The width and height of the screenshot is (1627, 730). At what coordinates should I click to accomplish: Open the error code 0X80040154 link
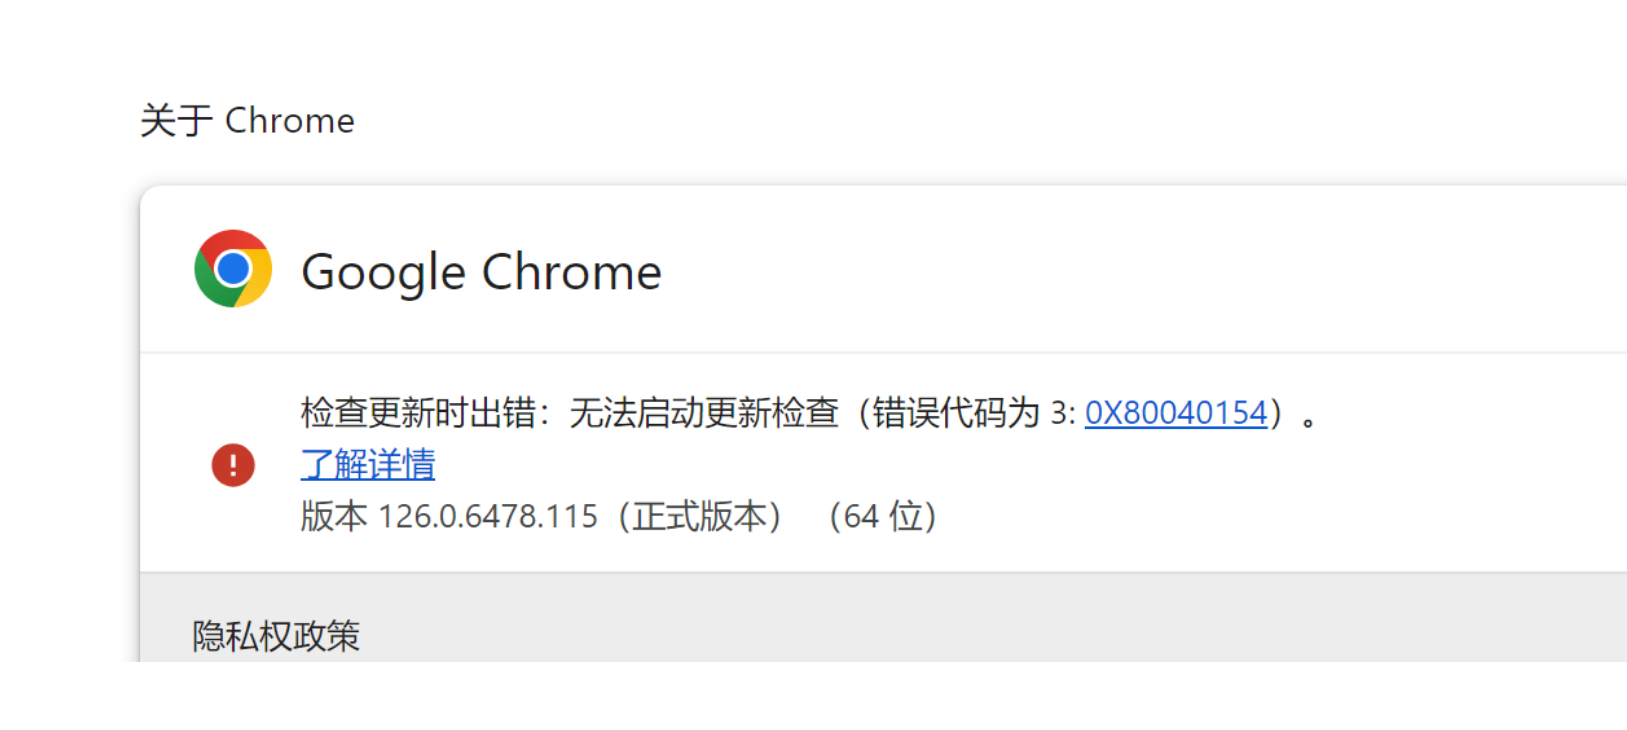click(1175, 413)
